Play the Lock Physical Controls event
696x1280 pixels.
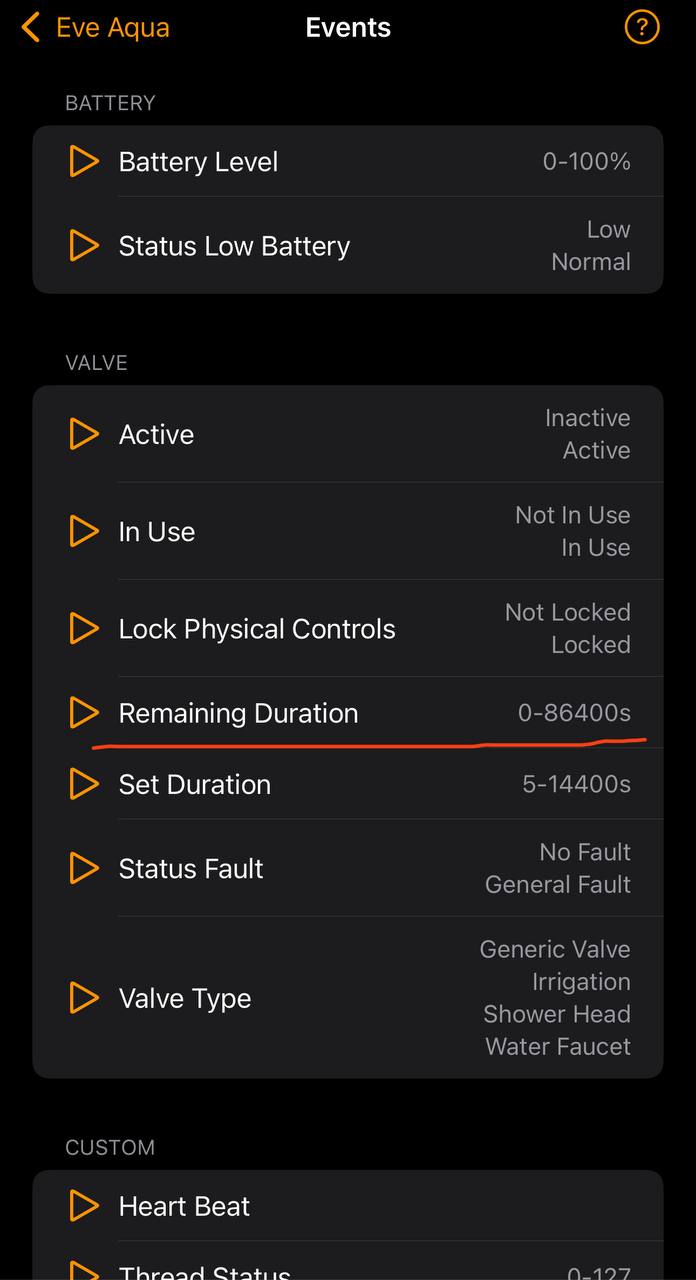coord(84,628)
